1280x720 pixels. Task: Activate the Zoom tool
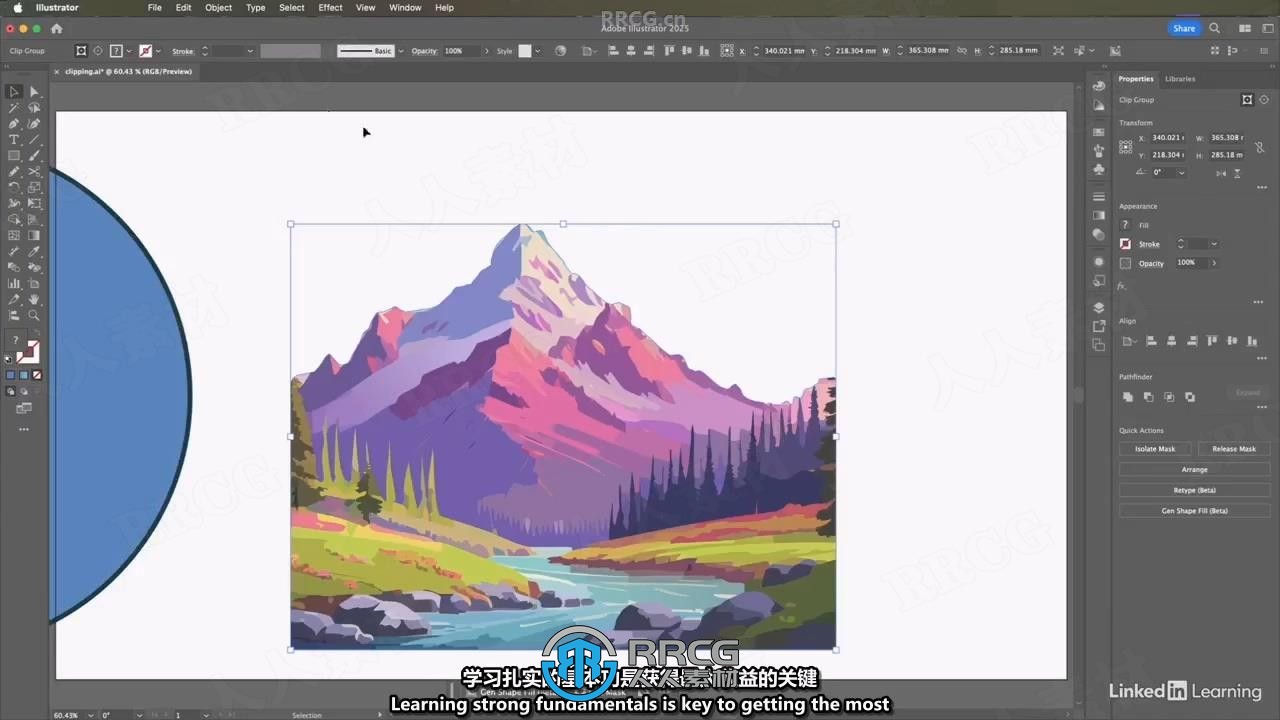(x=34, y=316)
